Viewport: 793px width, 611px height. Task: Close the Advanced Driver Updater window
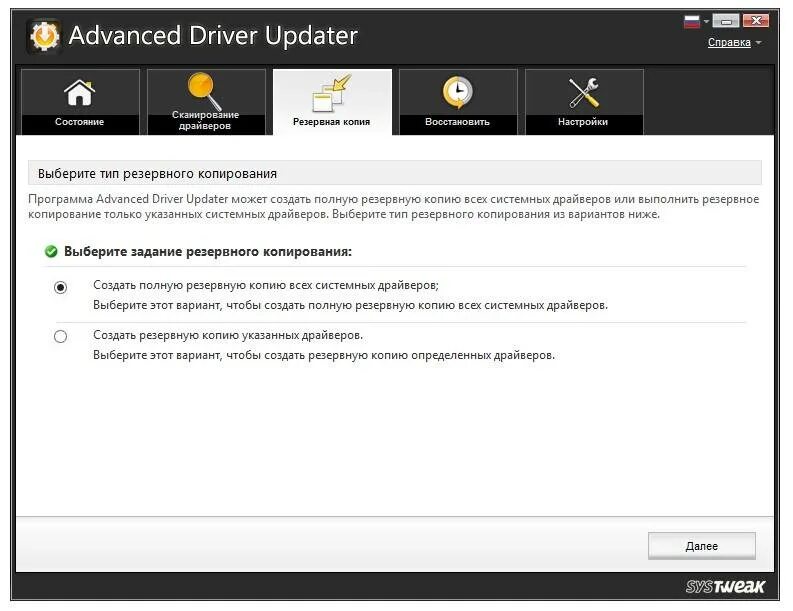[x=756, y=21]
